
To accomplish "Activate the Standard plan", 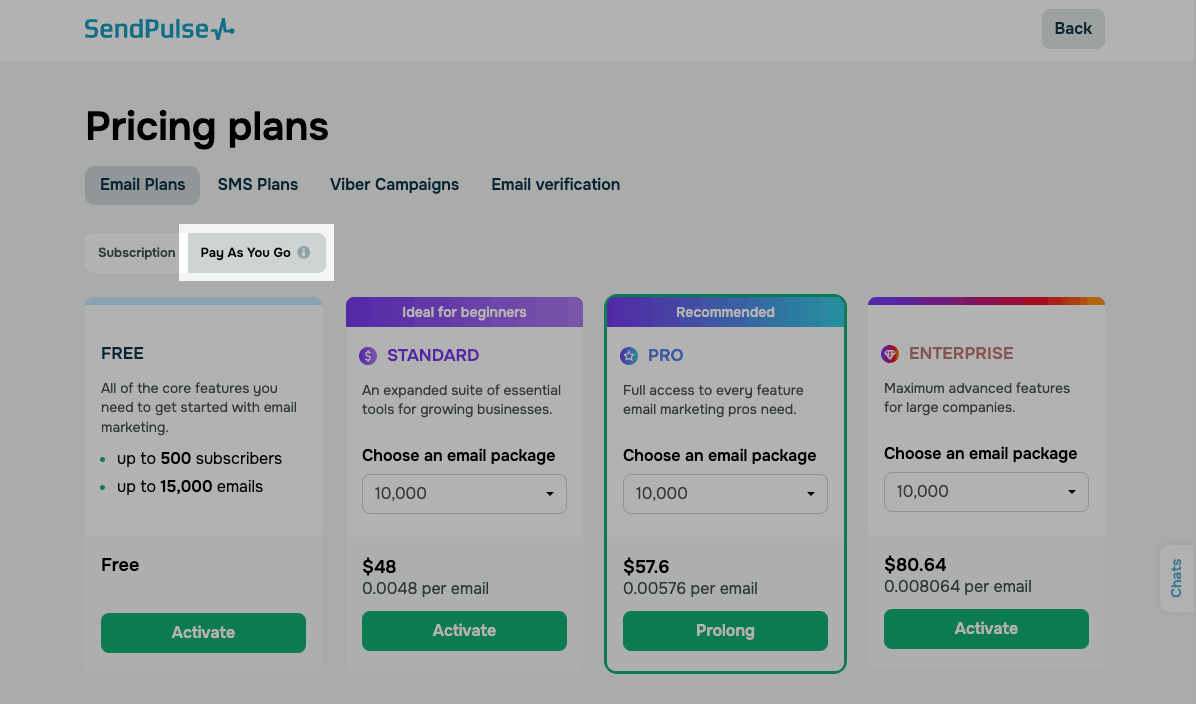I will click(464, 630).
